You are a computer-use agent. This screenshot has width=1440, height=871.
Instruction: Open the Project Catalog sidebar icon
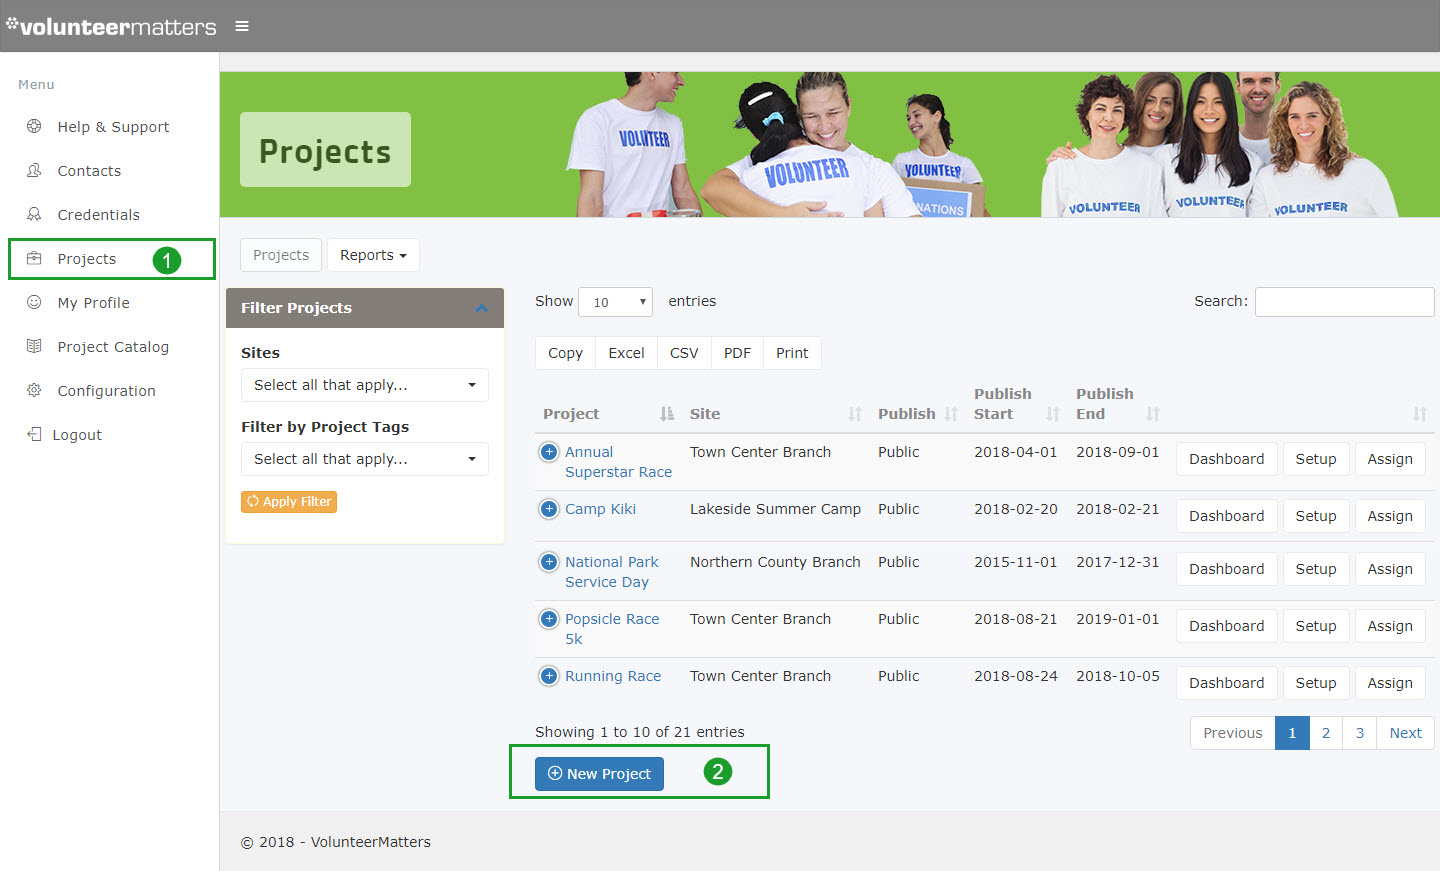(x=33, y=346)
